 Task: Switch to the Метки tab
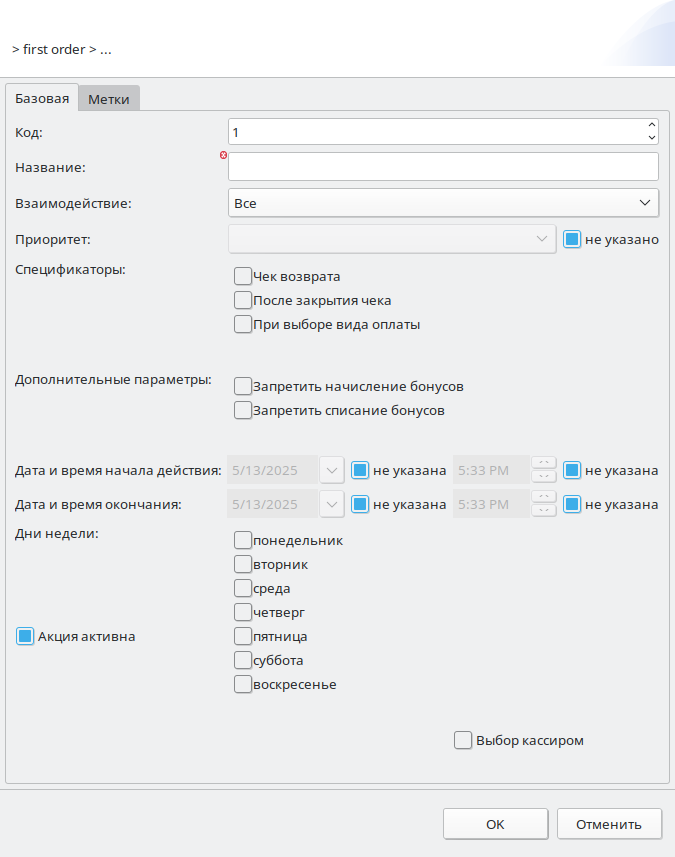click(109, 99)
